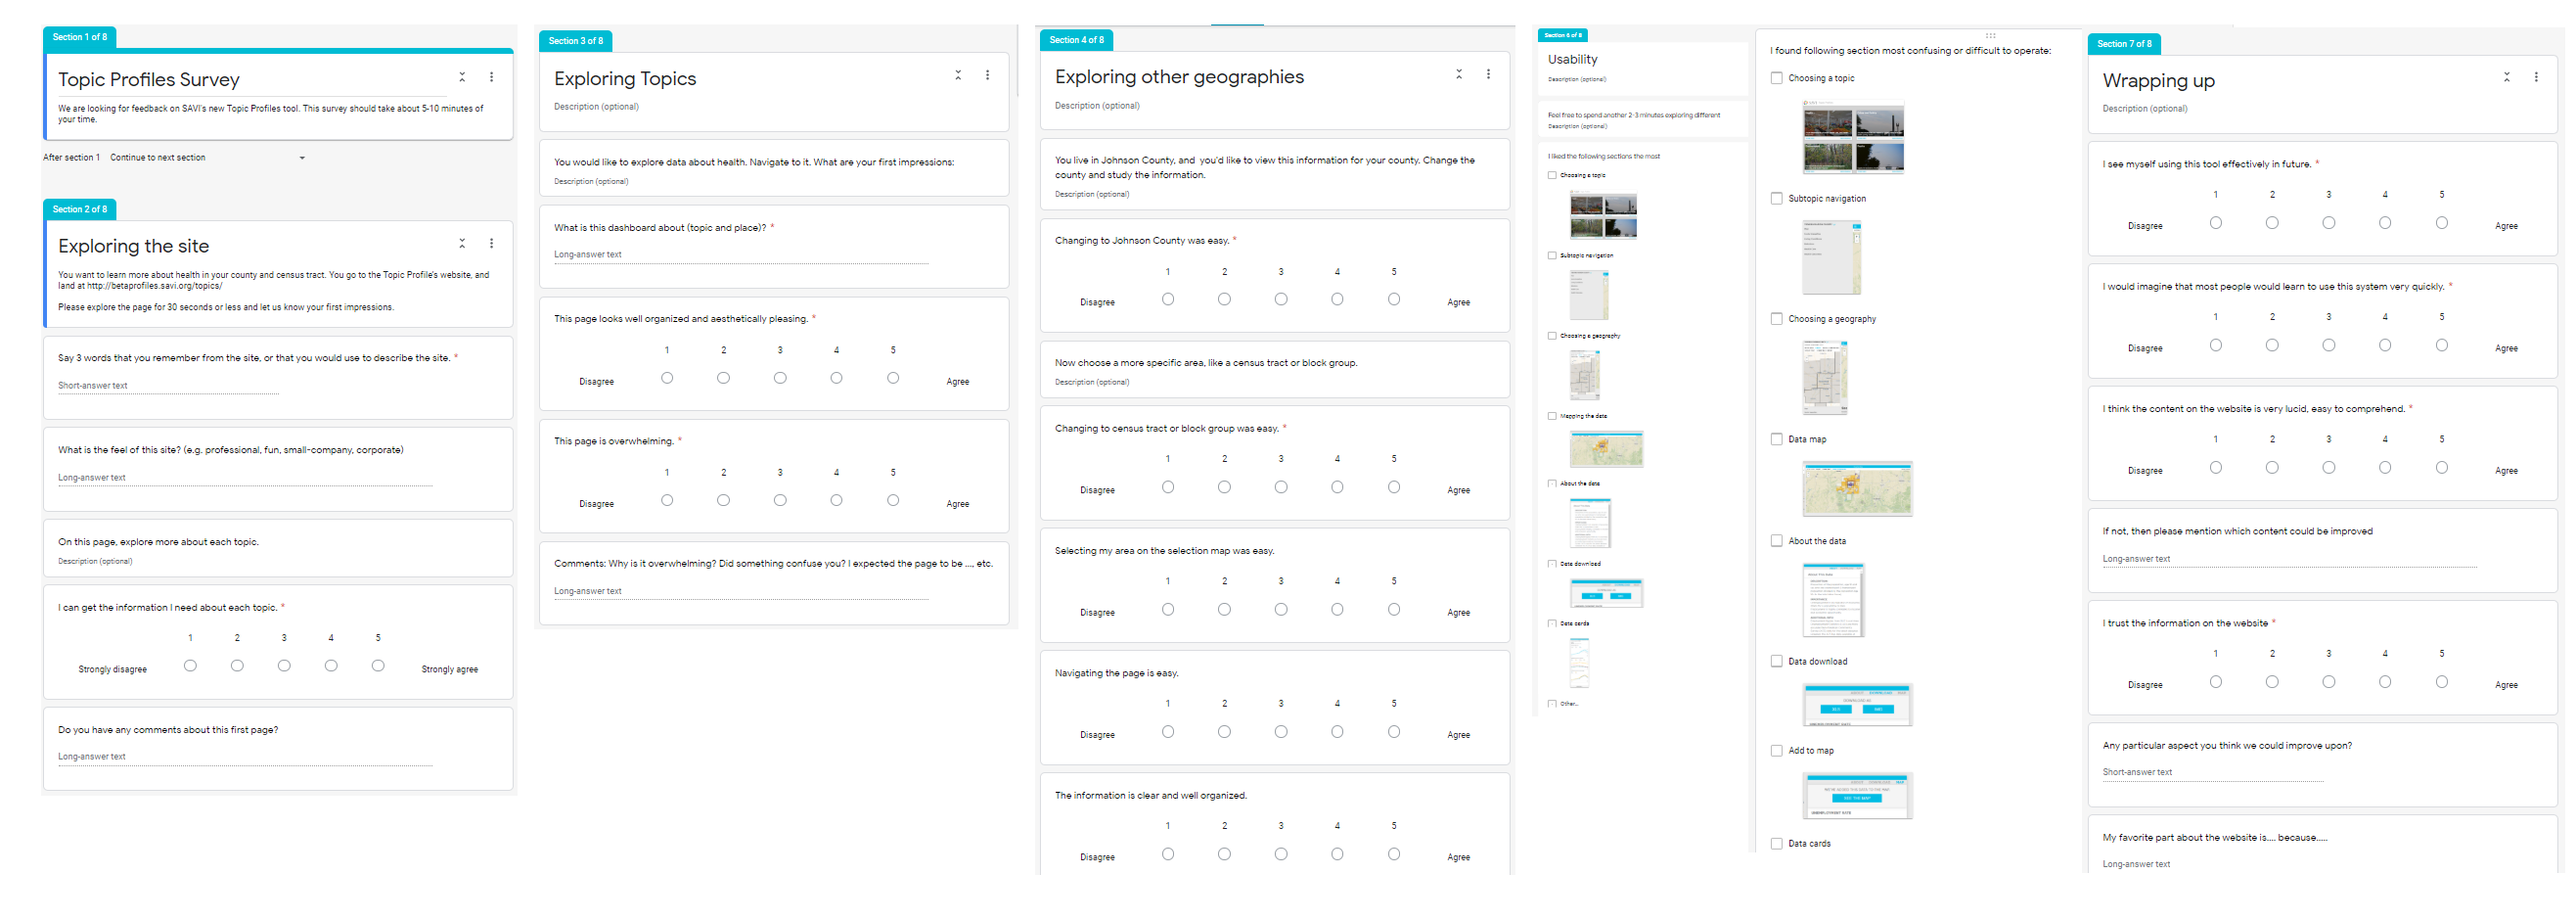The image size is (2576, 920).
Task: Check the Add to map option
Action: tap(1776, 750)
